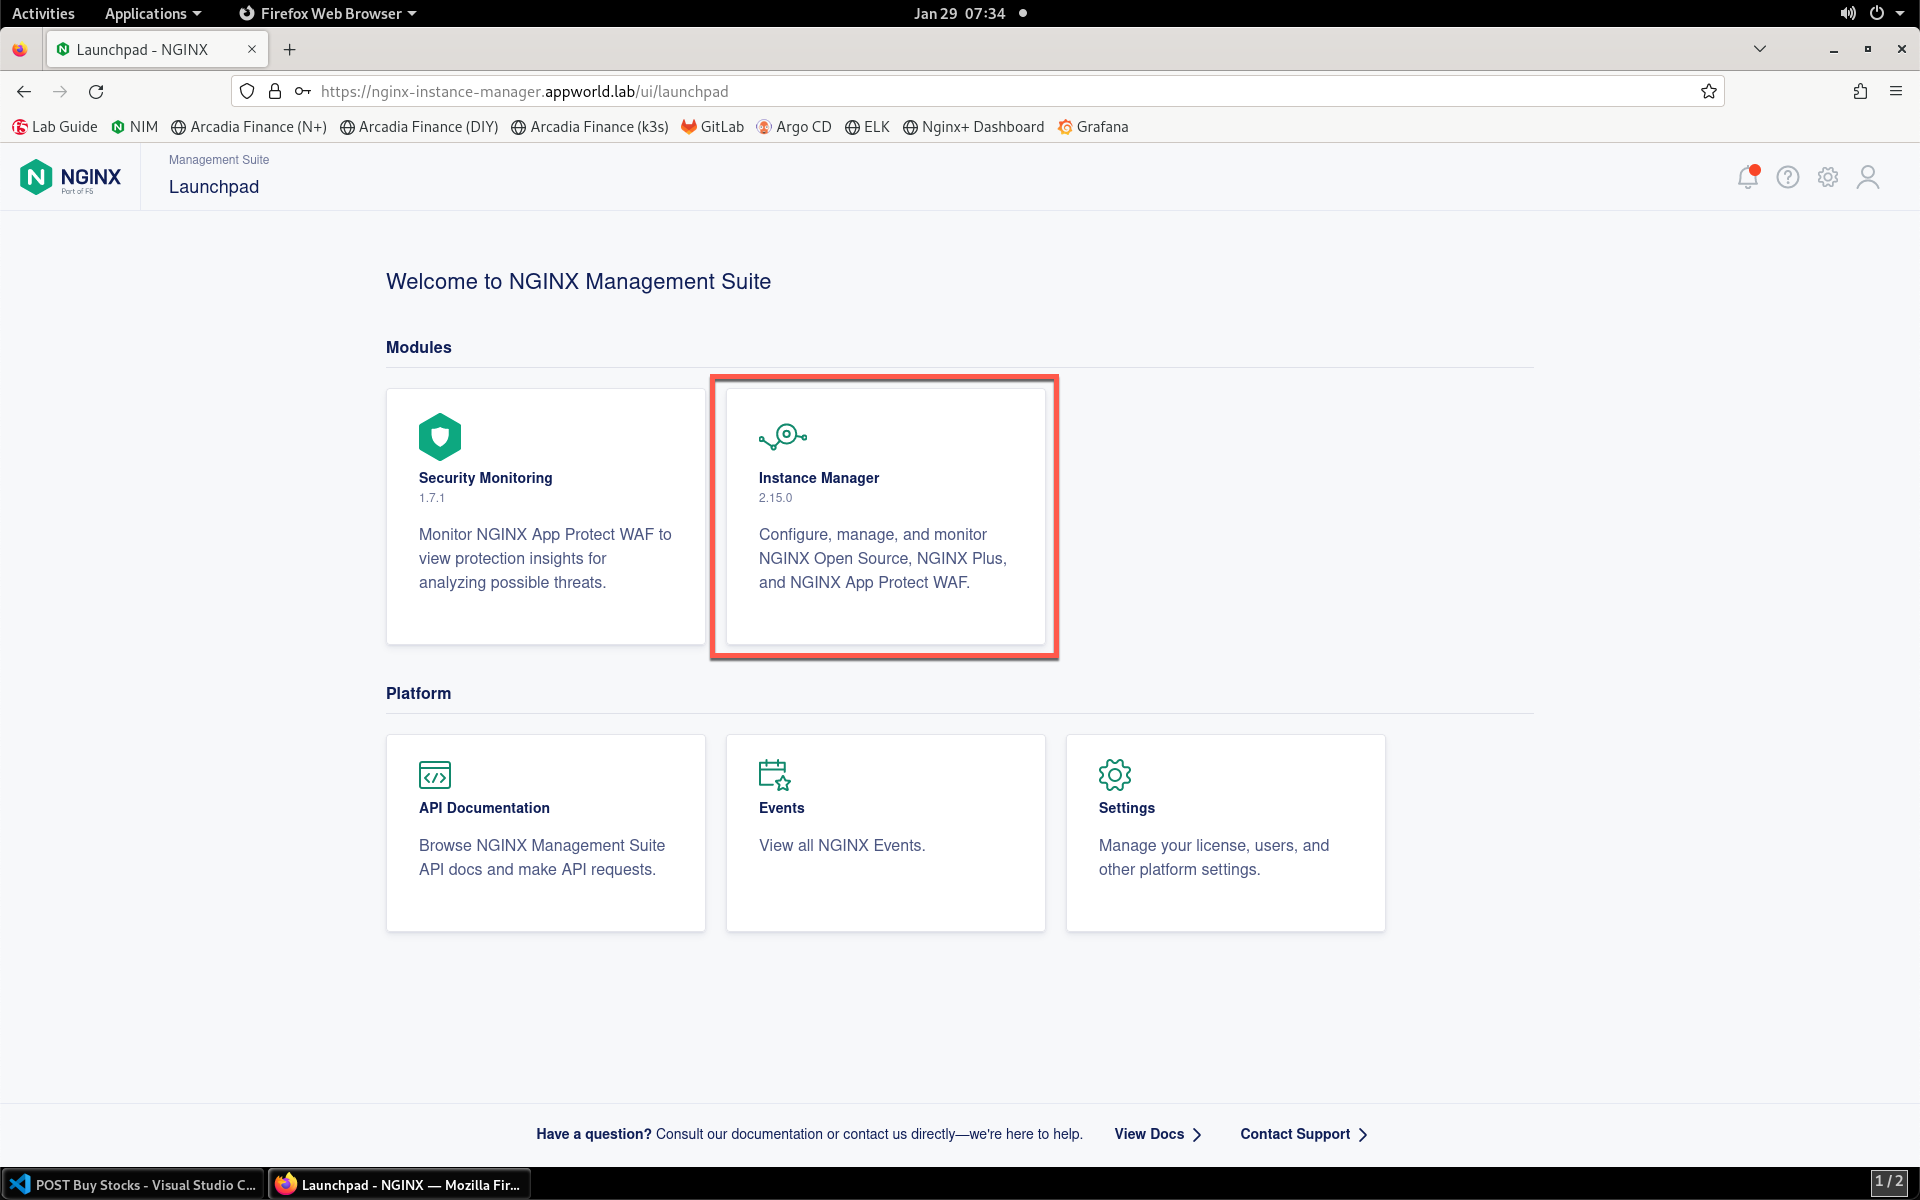The width and height of the screenshot is (1920, 1200).
Task: Click the Settings gear icon in Platform
Action: click(1115, 775)
